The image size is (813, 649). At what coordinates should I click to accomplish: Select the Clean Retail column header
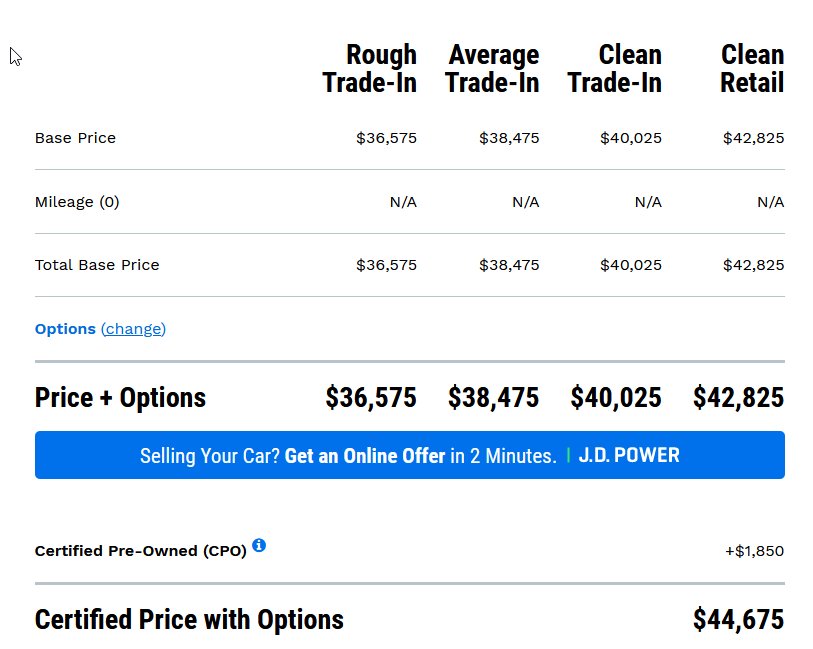pos(752,68)
